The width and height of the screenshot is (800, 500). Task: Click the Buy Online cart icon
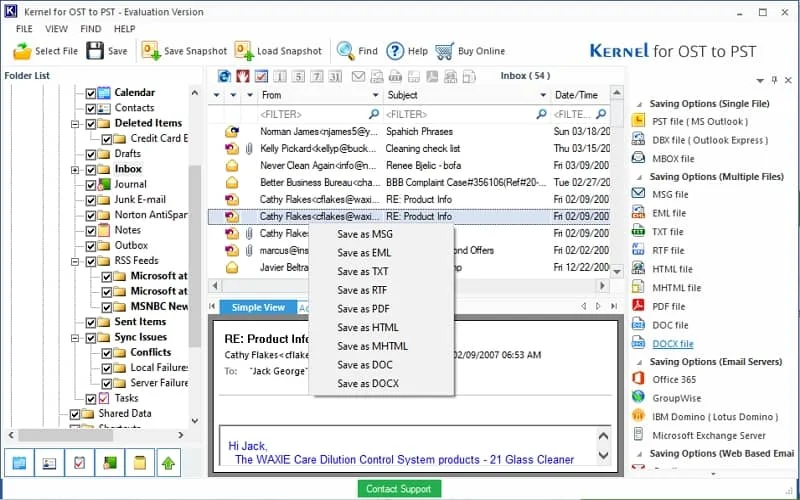444,51
